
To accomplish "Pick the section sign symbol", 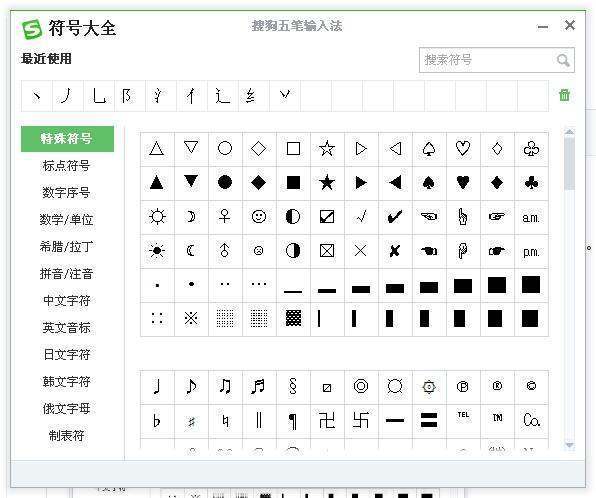I will 293,387.
